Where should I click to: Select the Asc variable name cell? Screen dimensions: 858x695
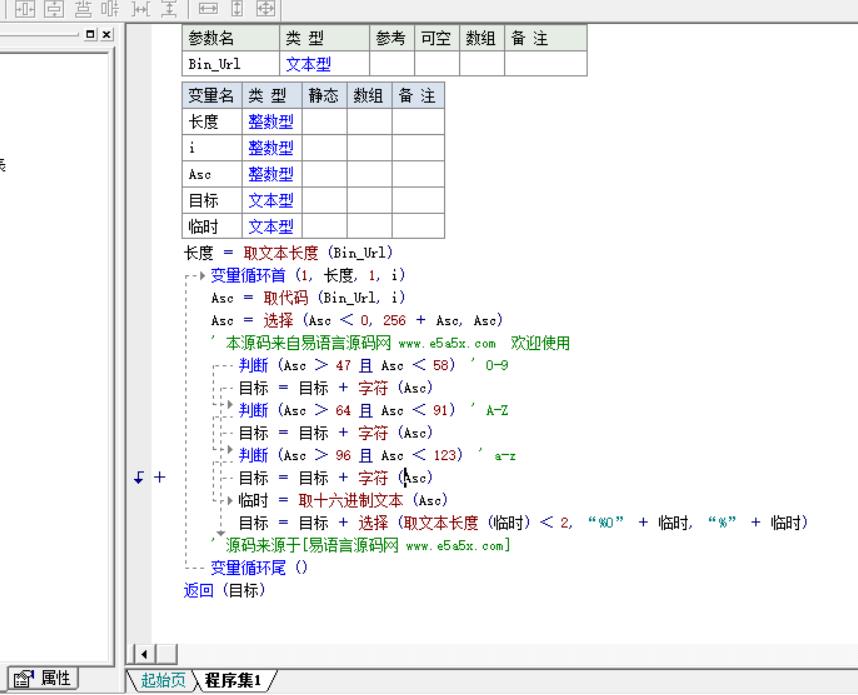pyautogui.click(x=212, y=174)
